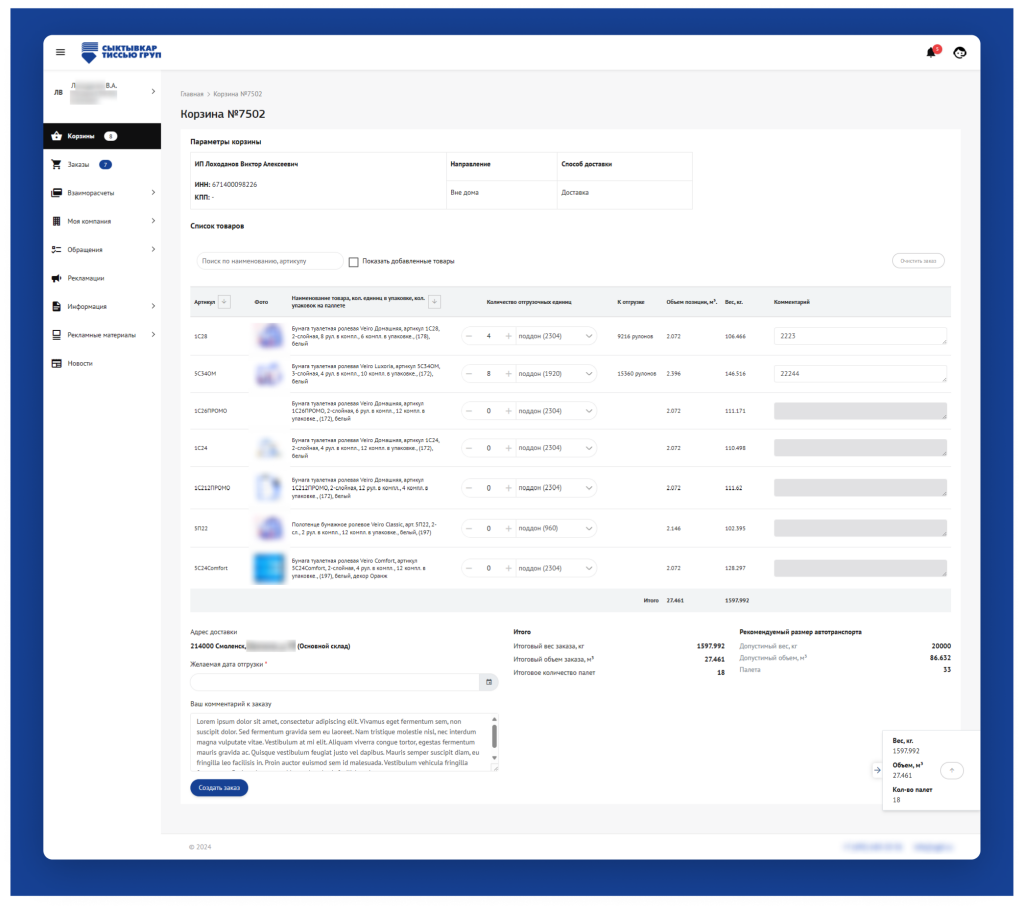
Task: Expand the Рекламные материалы submenu chevron
Action: click(x=153, y=334)
